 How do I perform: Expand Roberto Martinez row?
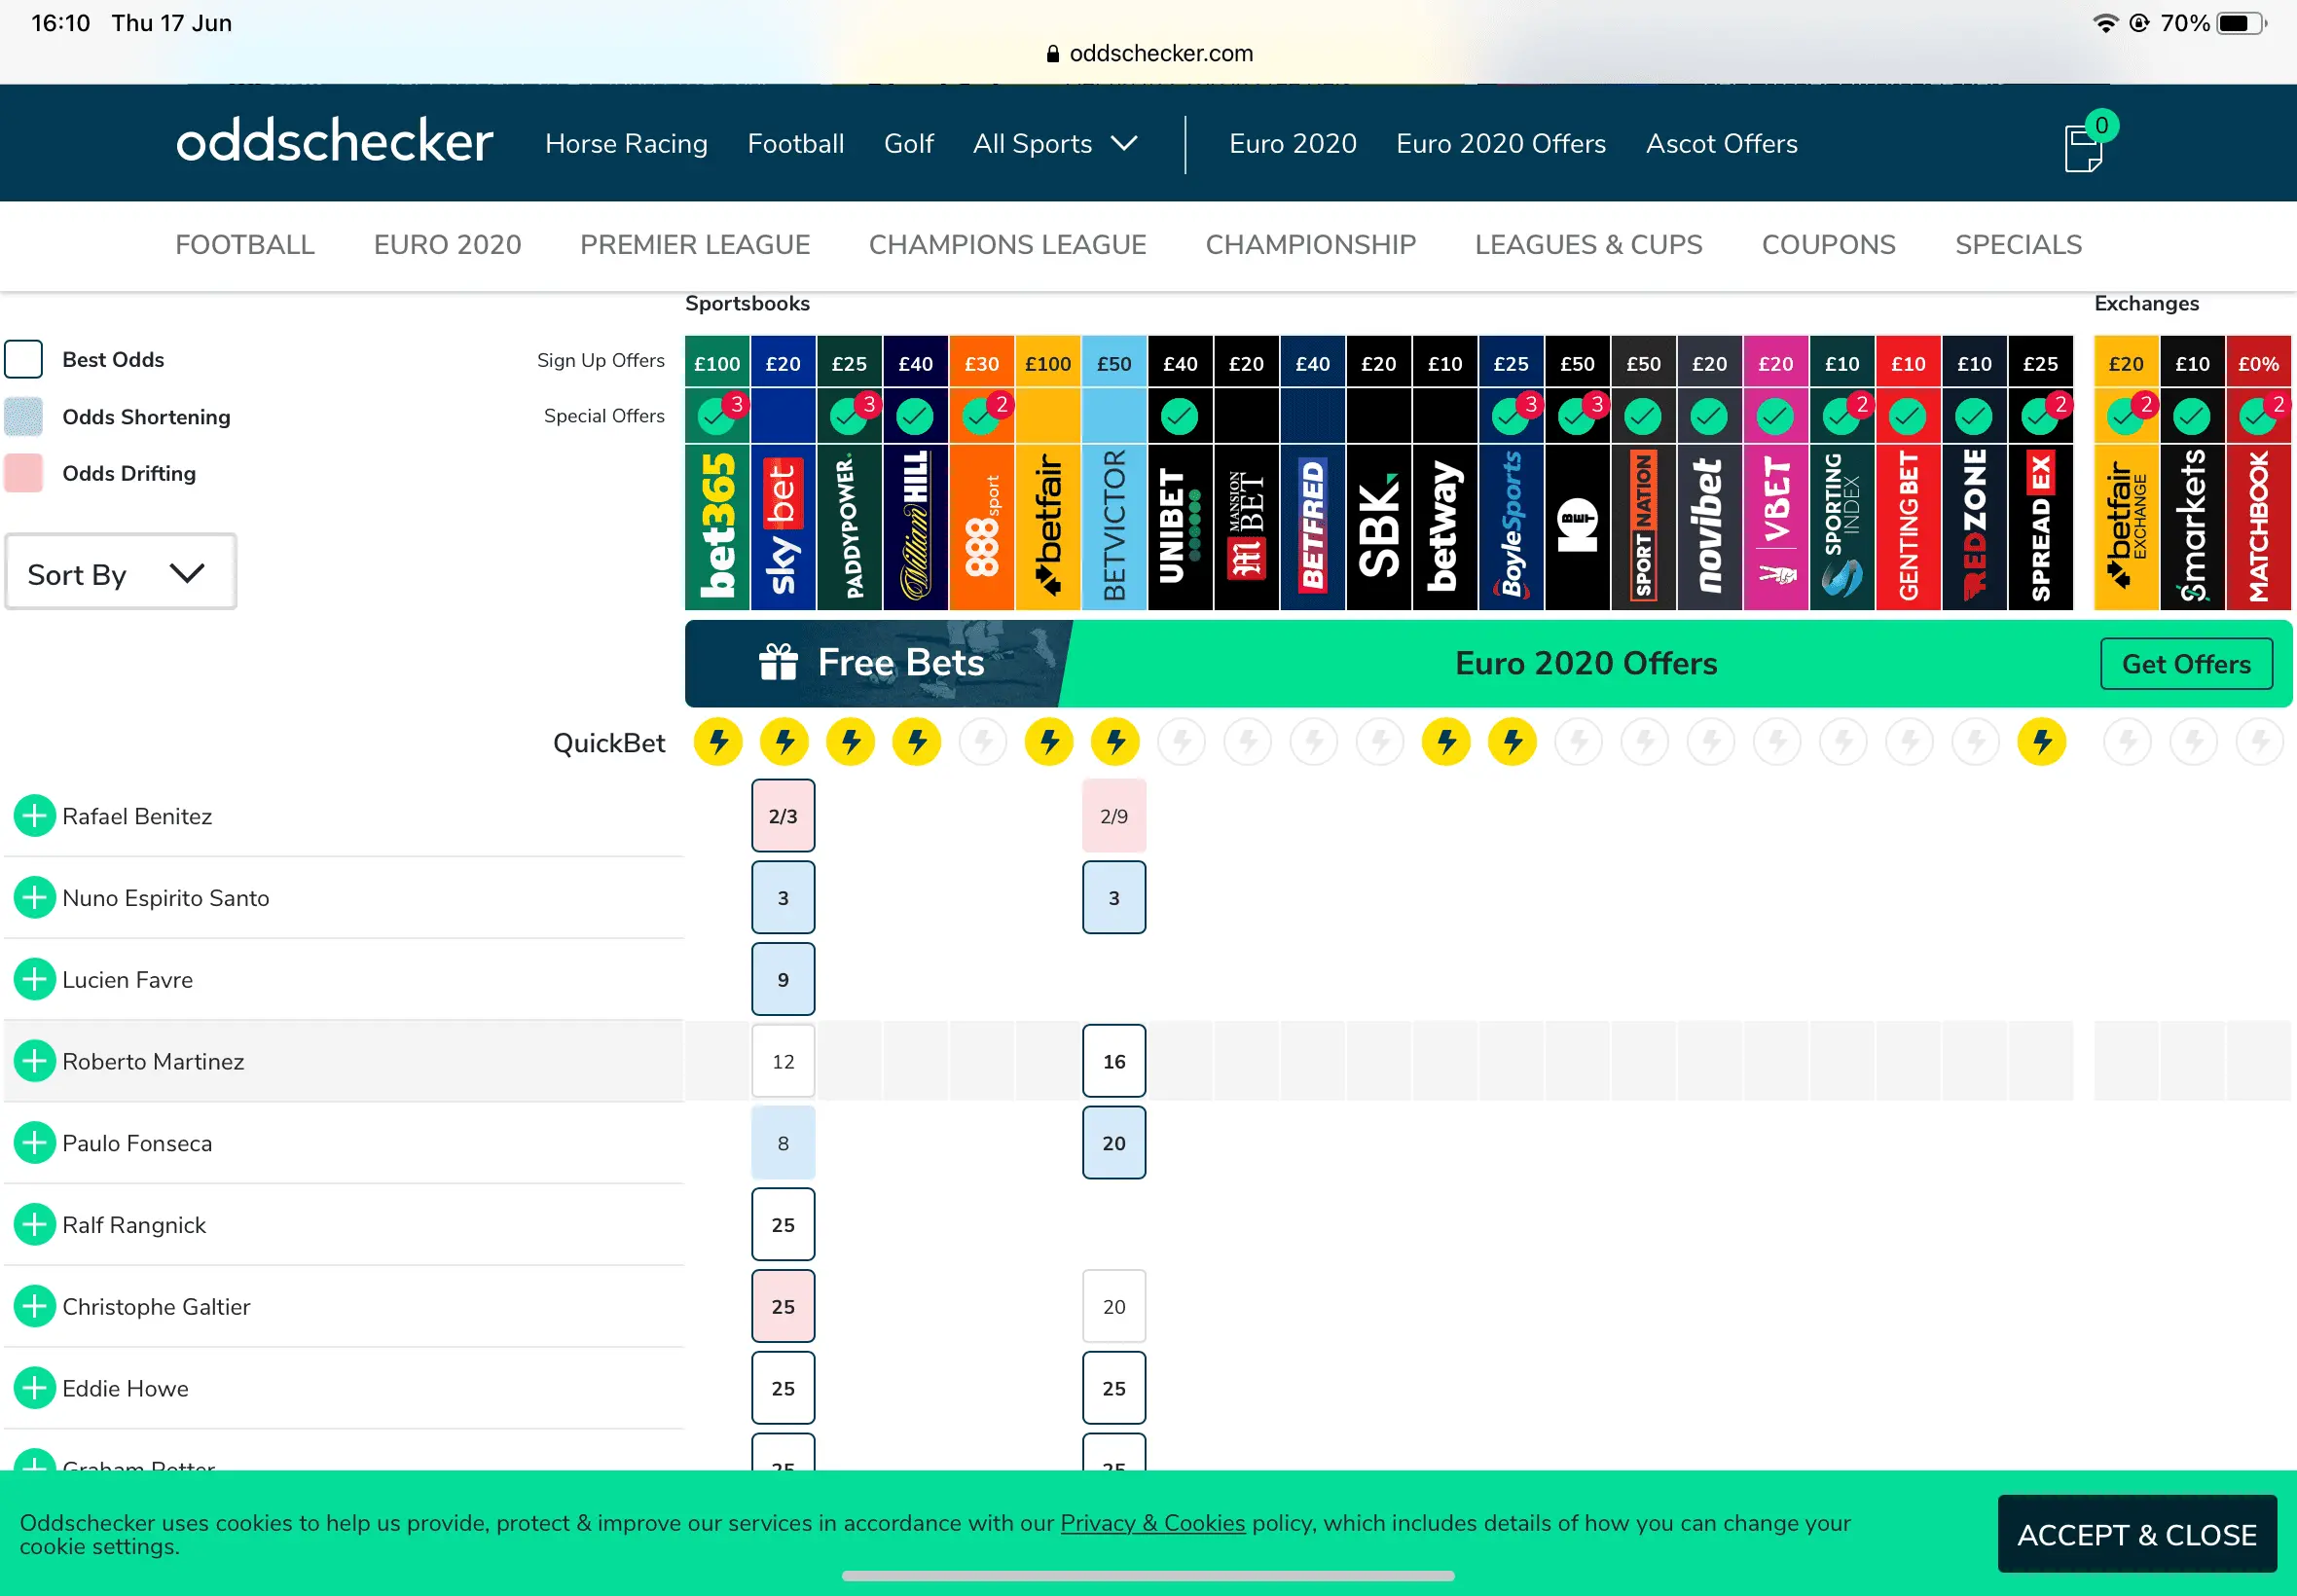(x=35, y=1061)
